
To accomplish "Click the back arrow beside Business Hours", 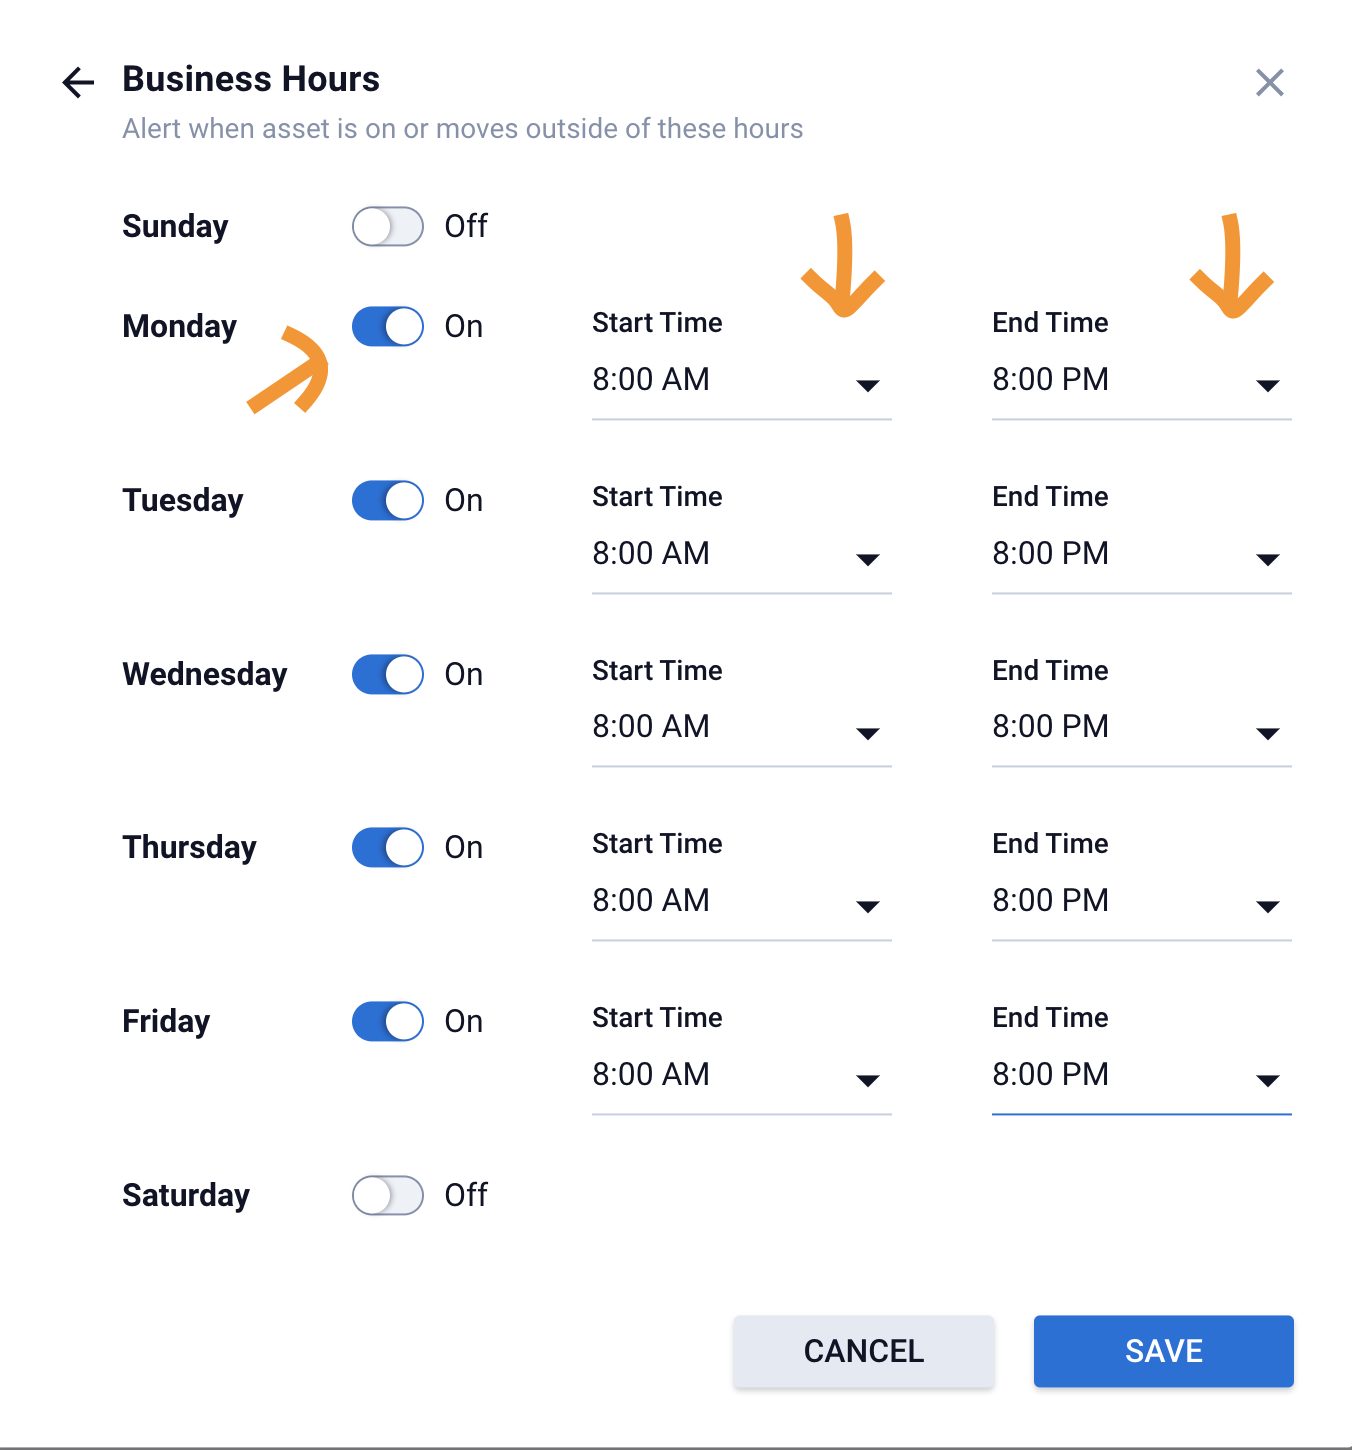I will (x=78, y=82).
